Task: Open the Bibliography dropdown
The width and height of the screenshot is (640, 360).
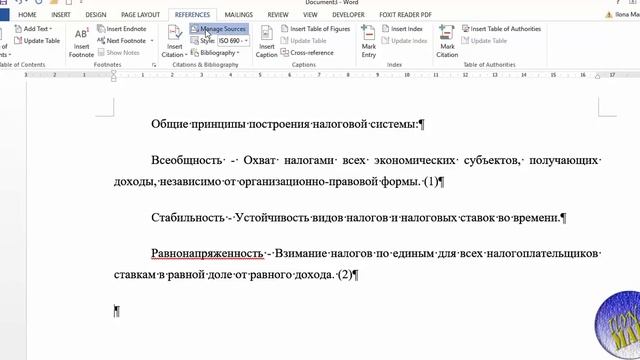Action: point(215,52)
